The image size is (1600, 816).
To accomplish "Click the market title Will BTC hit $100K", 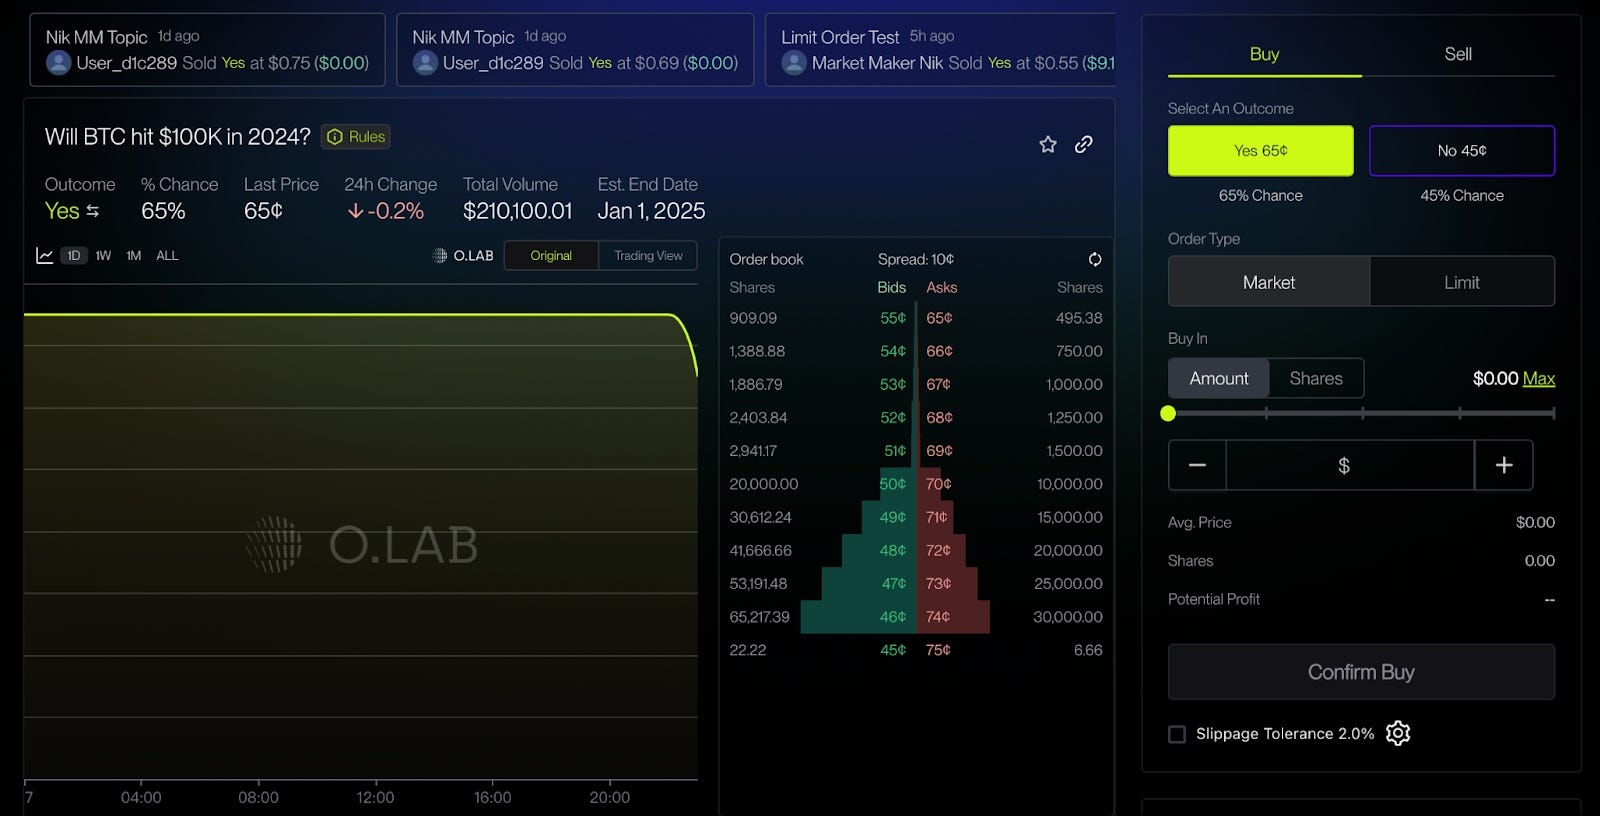I will [177, 137].
